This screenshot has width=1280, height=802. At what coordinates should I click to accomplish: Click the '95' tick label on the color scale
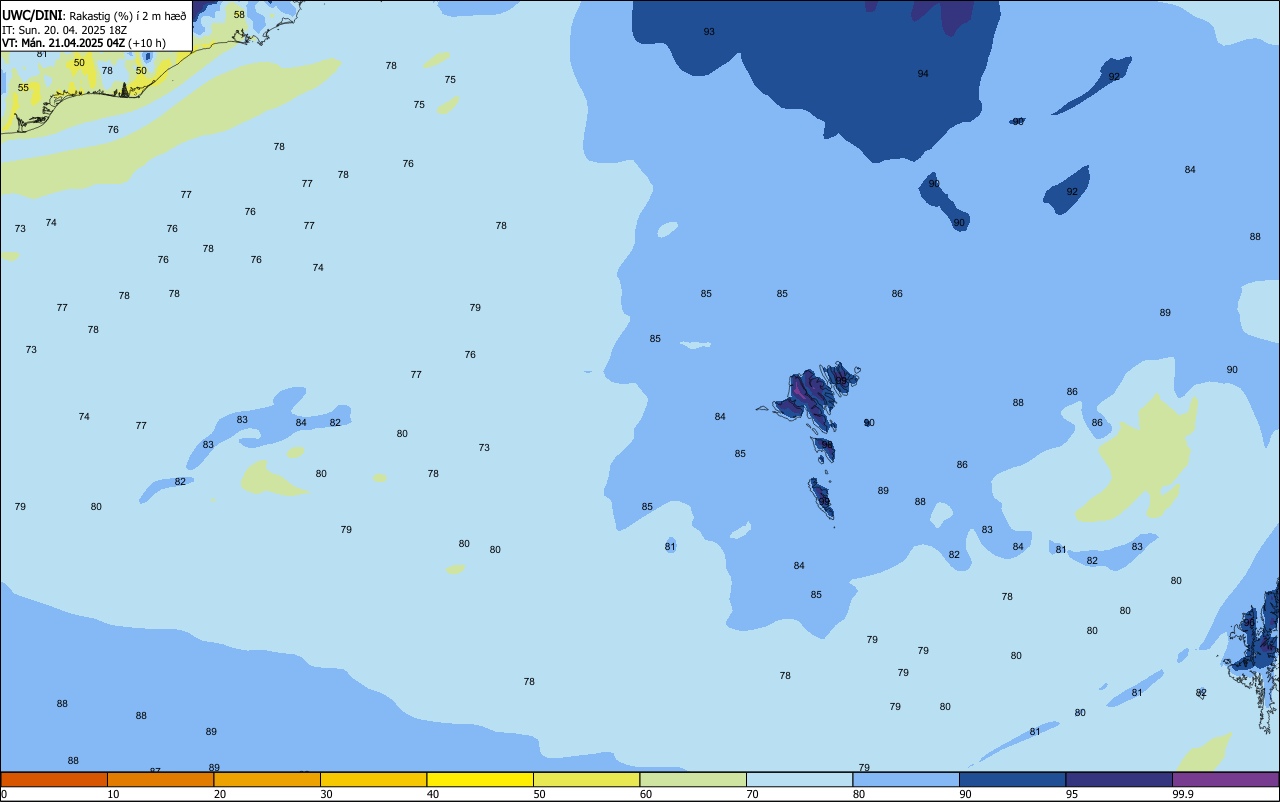[1072, 794]
